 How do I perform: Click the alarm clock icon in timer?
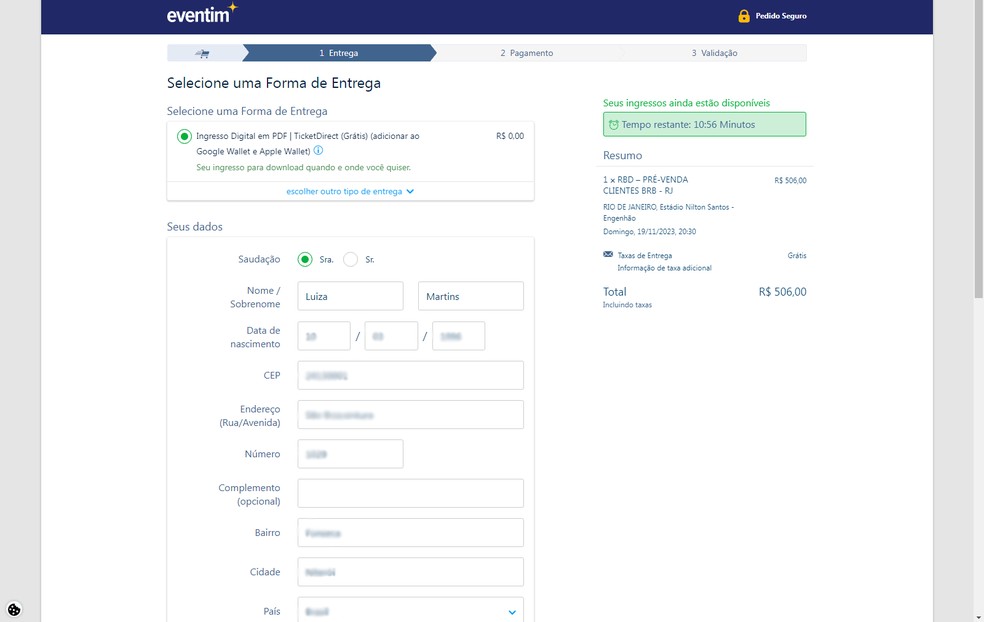[x=613, y=125]
